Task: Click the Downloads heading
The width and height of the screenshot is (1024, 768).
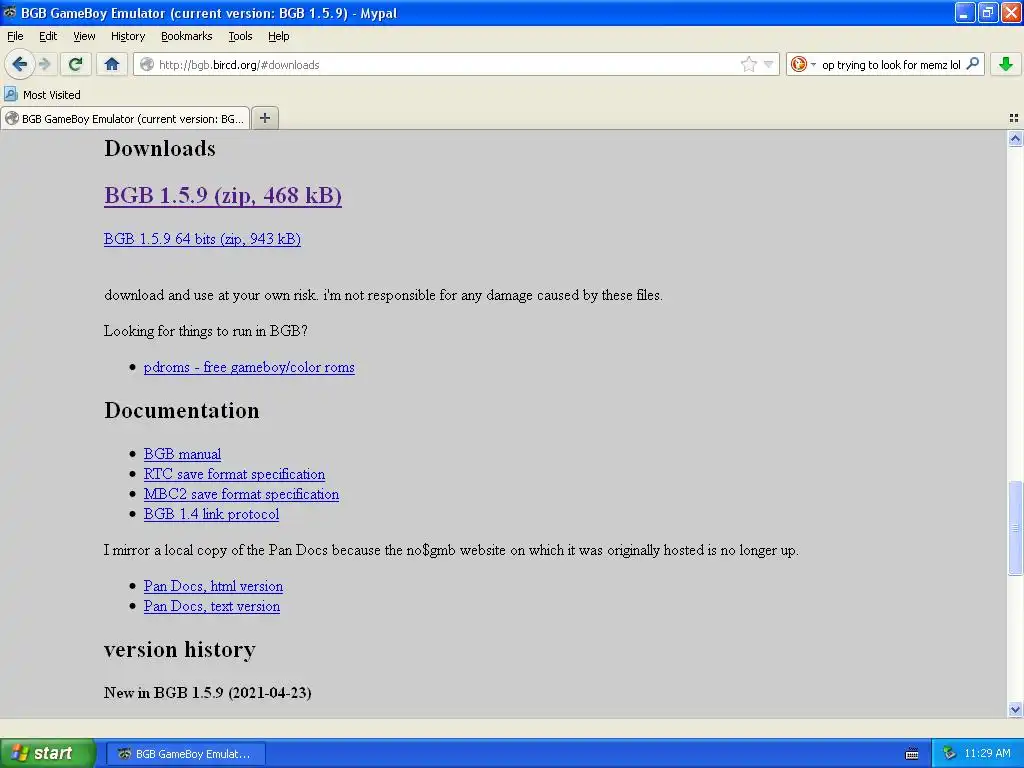Action: [x=160, y=148]
